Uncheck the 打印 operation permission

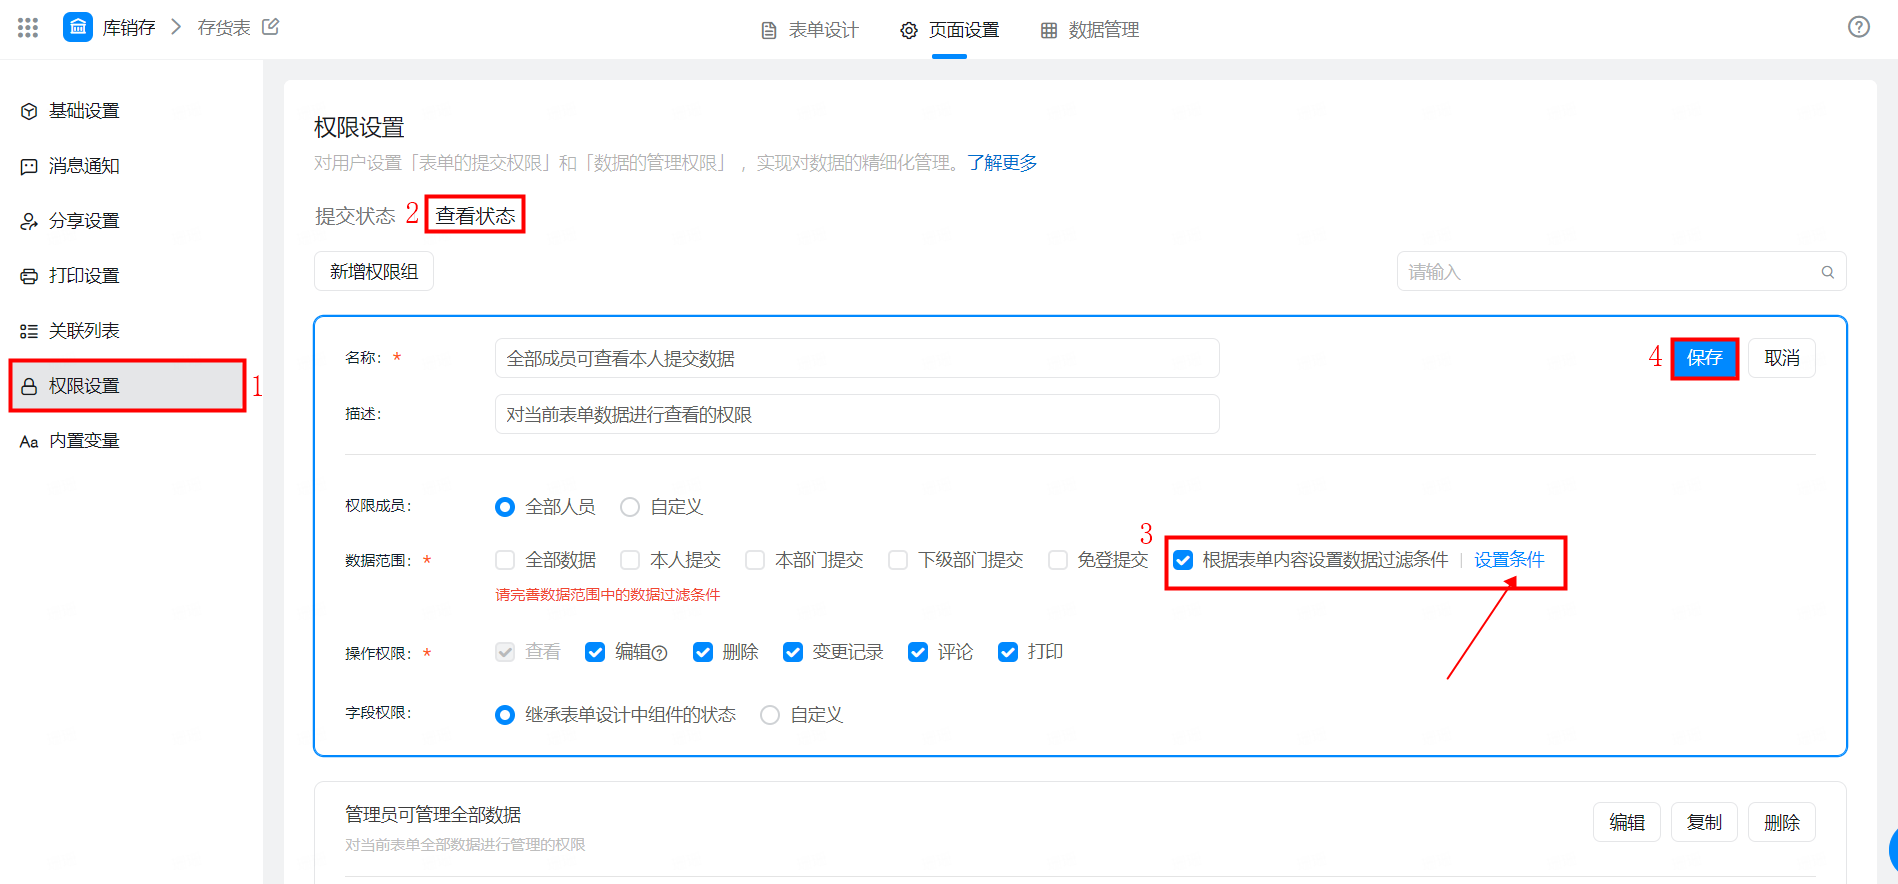pyautogui.click(x=1008, y=652)
